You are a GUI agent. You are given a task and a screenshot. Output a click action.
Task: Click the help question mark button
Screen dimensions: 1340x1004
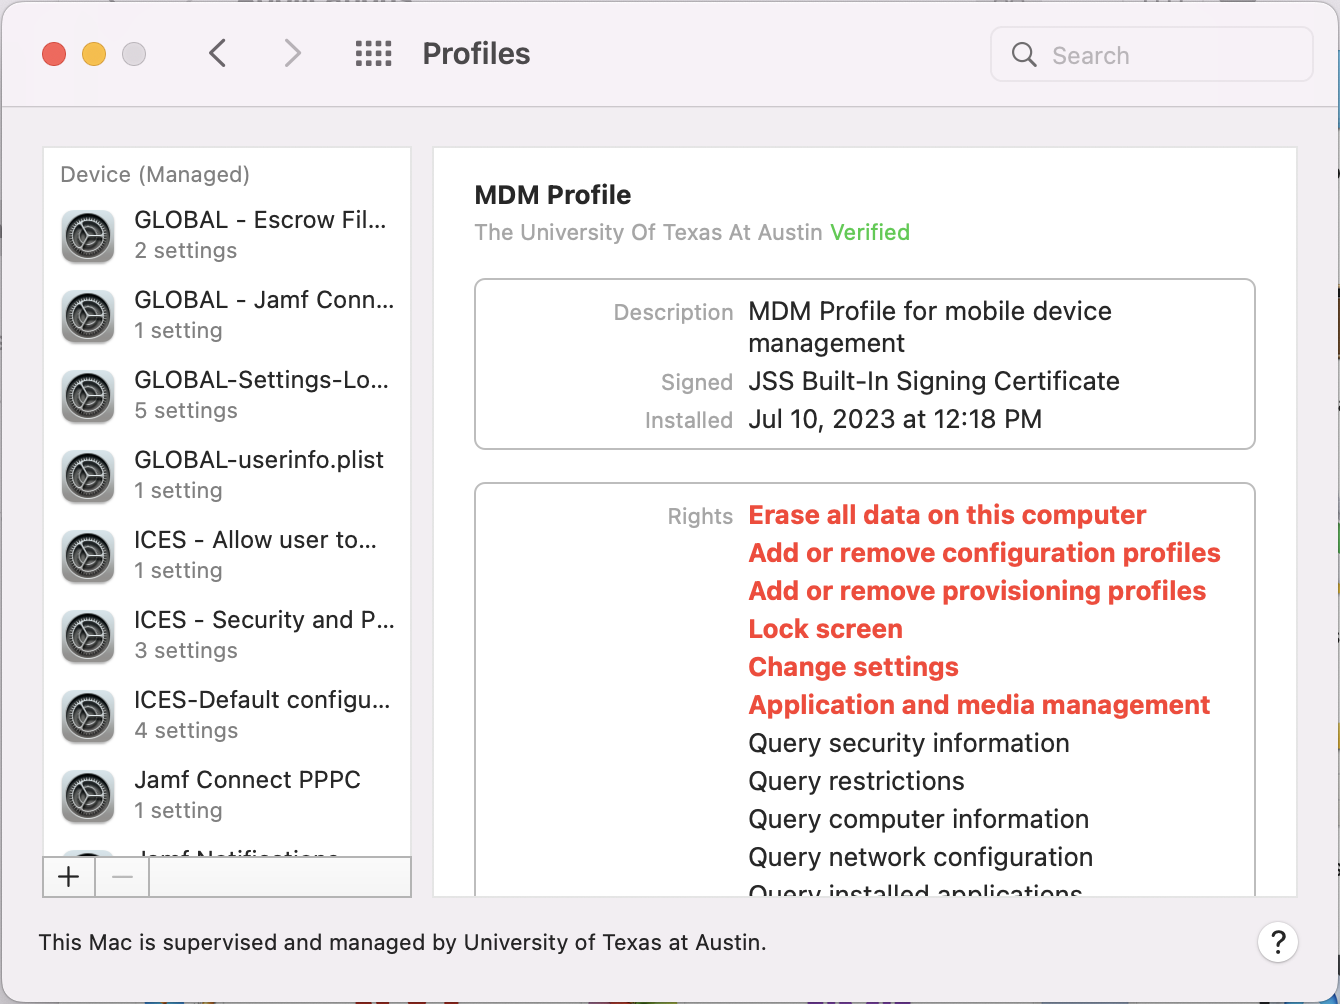coord(1277,942)
